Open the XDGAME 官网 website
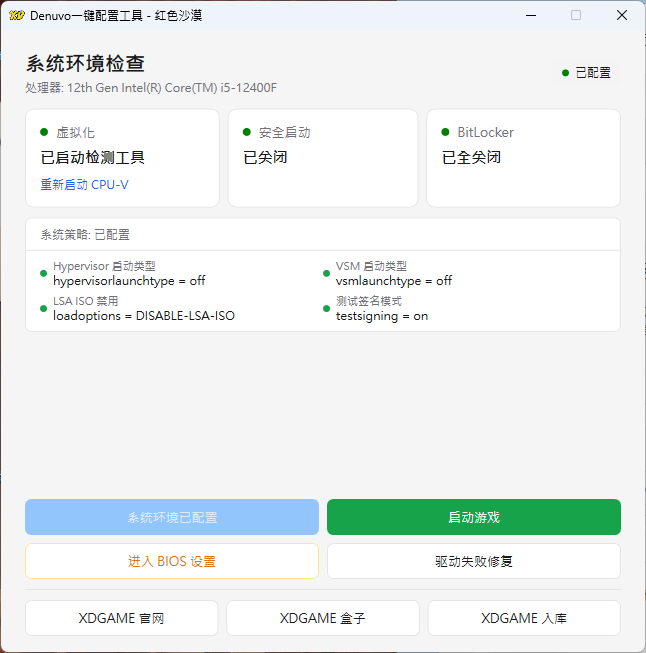Screen dimensions: 646x653 (x=121, y=618)
